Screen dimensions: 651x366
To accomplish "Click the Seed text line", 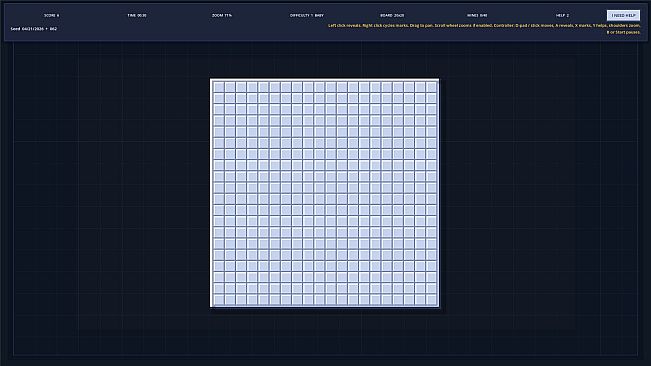I will pos(34,29).
